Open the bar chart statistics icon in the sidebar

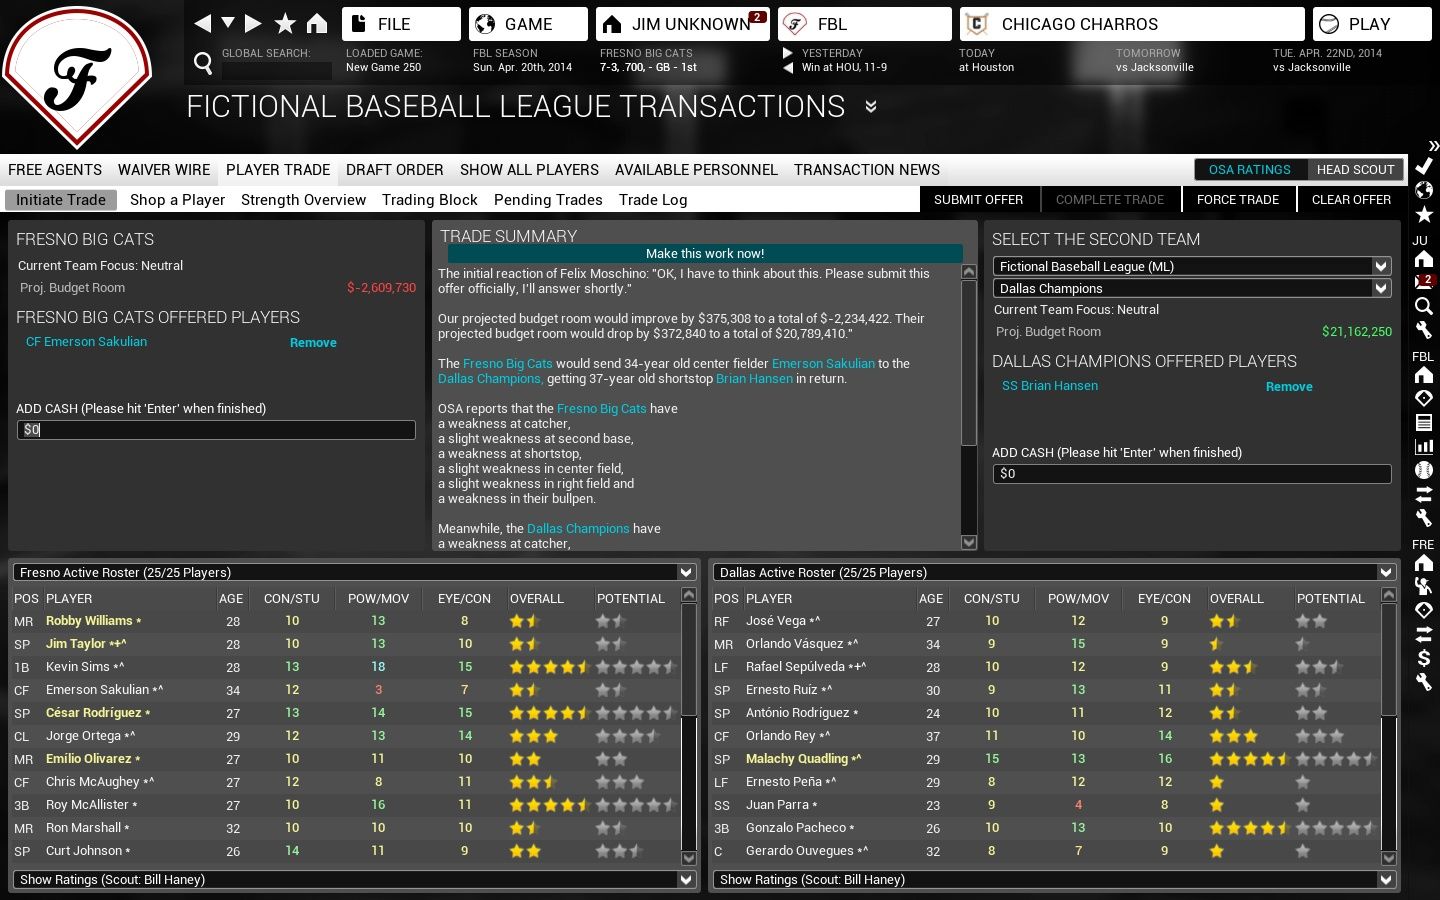pyautogui.click(x=1424, y=446)
